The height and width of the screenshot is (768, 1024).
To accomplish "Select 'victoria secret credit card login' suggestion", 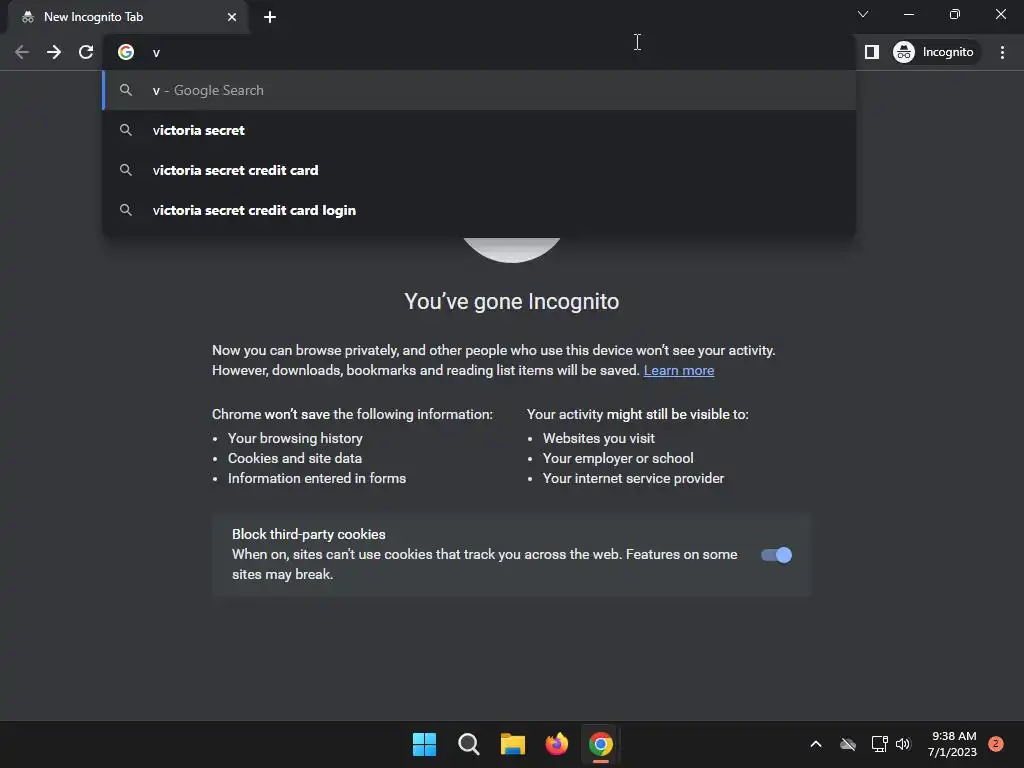I will [479, 210].
